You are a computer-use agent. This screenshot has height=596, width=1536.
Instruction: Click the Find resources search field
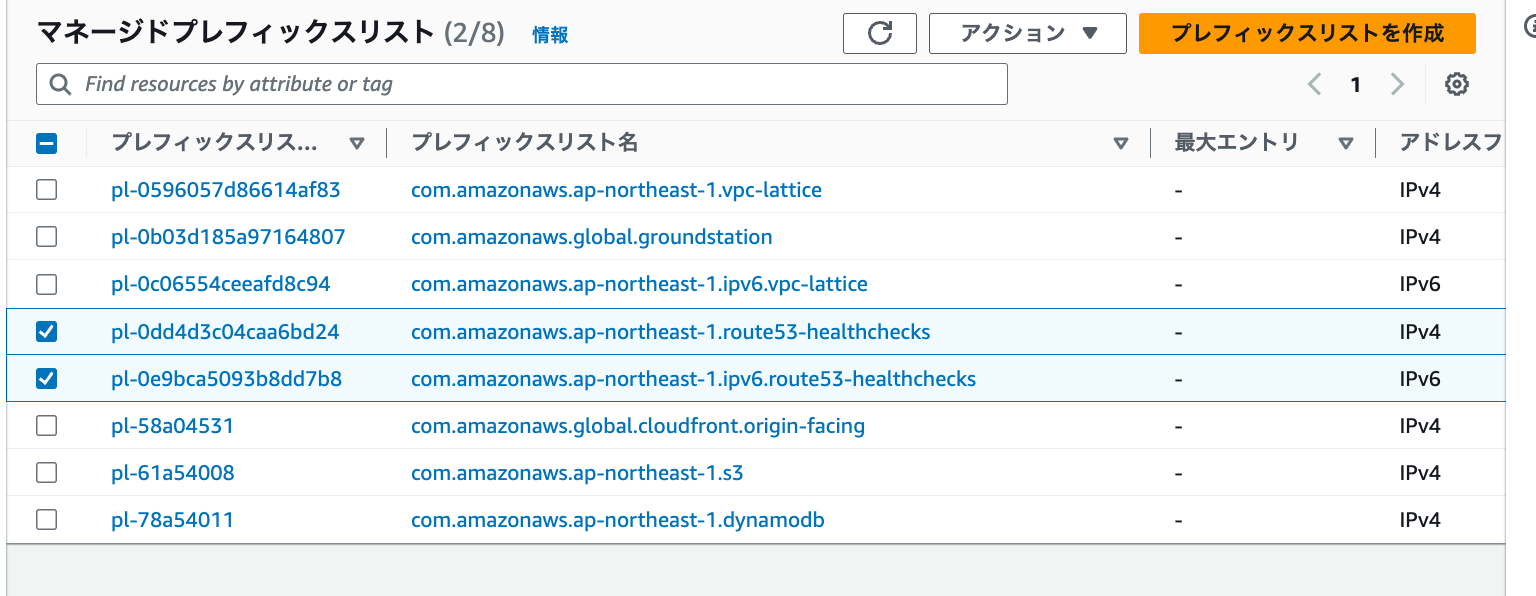[x=400, y=84]
